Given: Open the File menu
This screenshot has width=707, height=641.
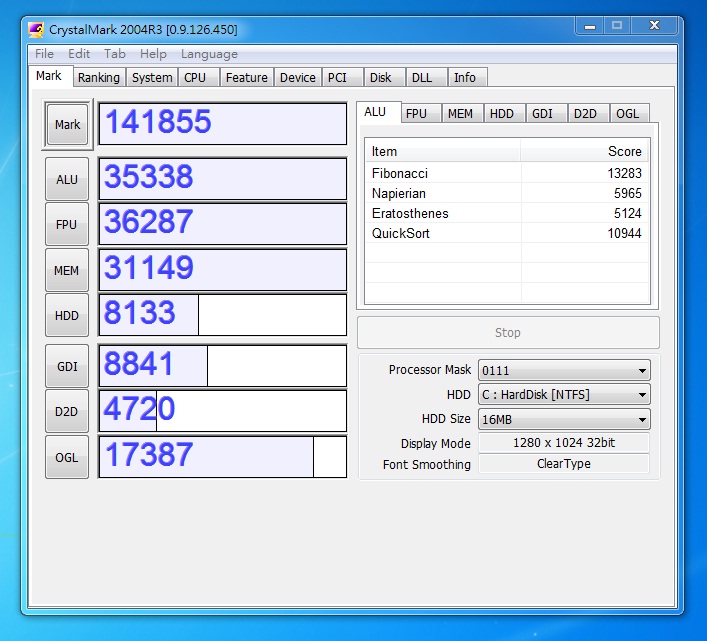Looking at the screenshot, I should (x=44, y=54).
